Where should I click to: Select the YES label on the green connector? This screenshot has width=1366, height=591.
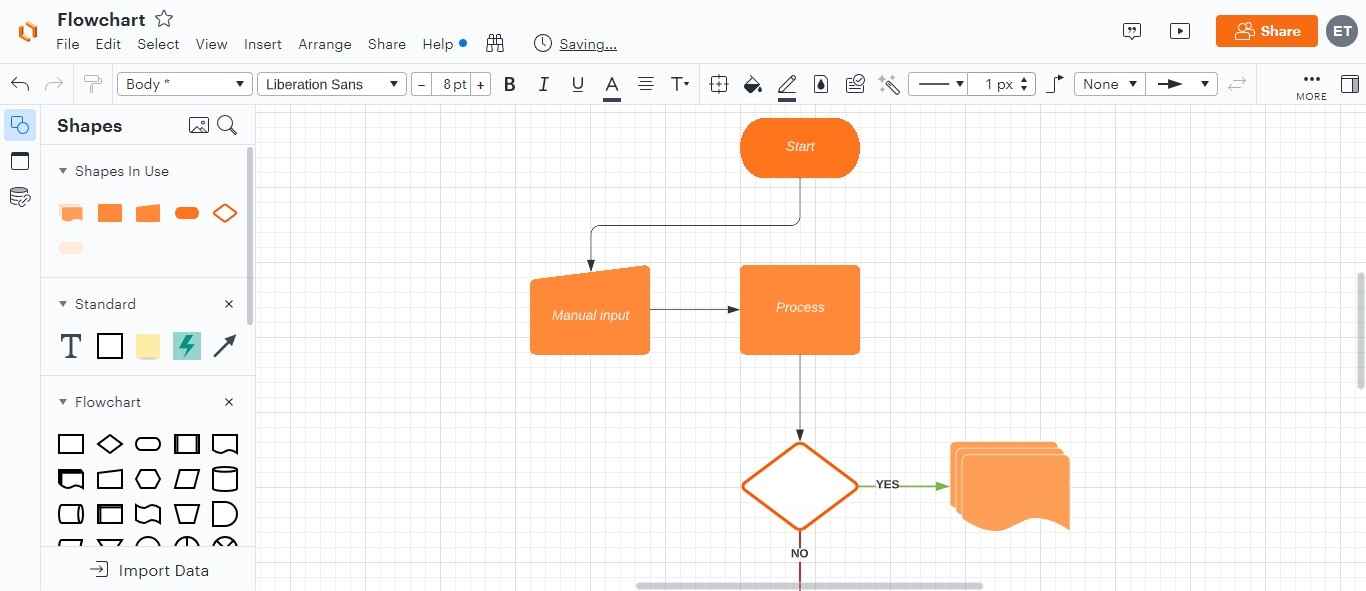(888, 485)
